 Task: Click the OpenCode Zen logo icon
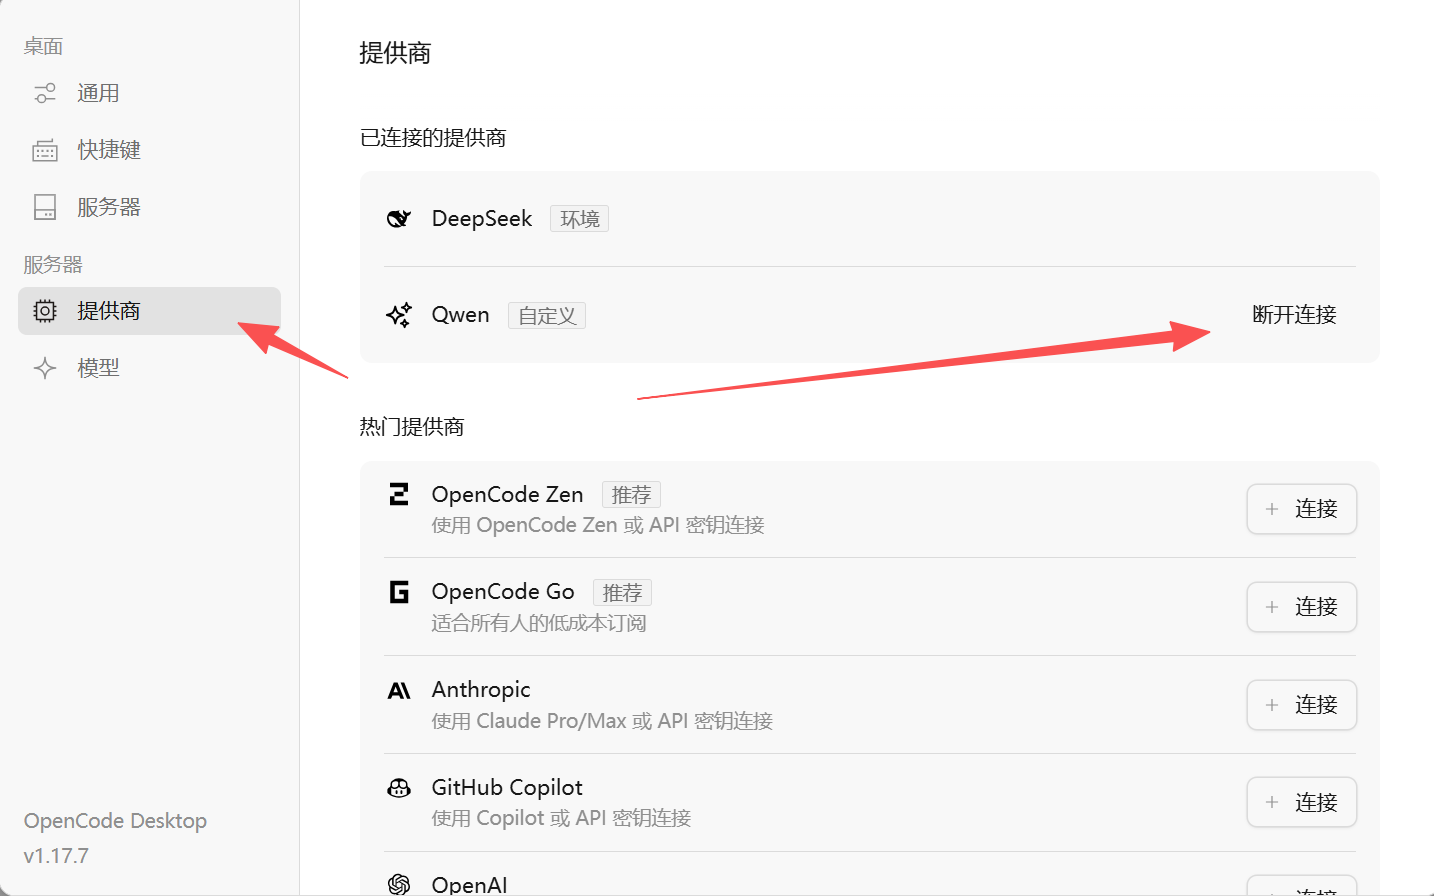399,494
